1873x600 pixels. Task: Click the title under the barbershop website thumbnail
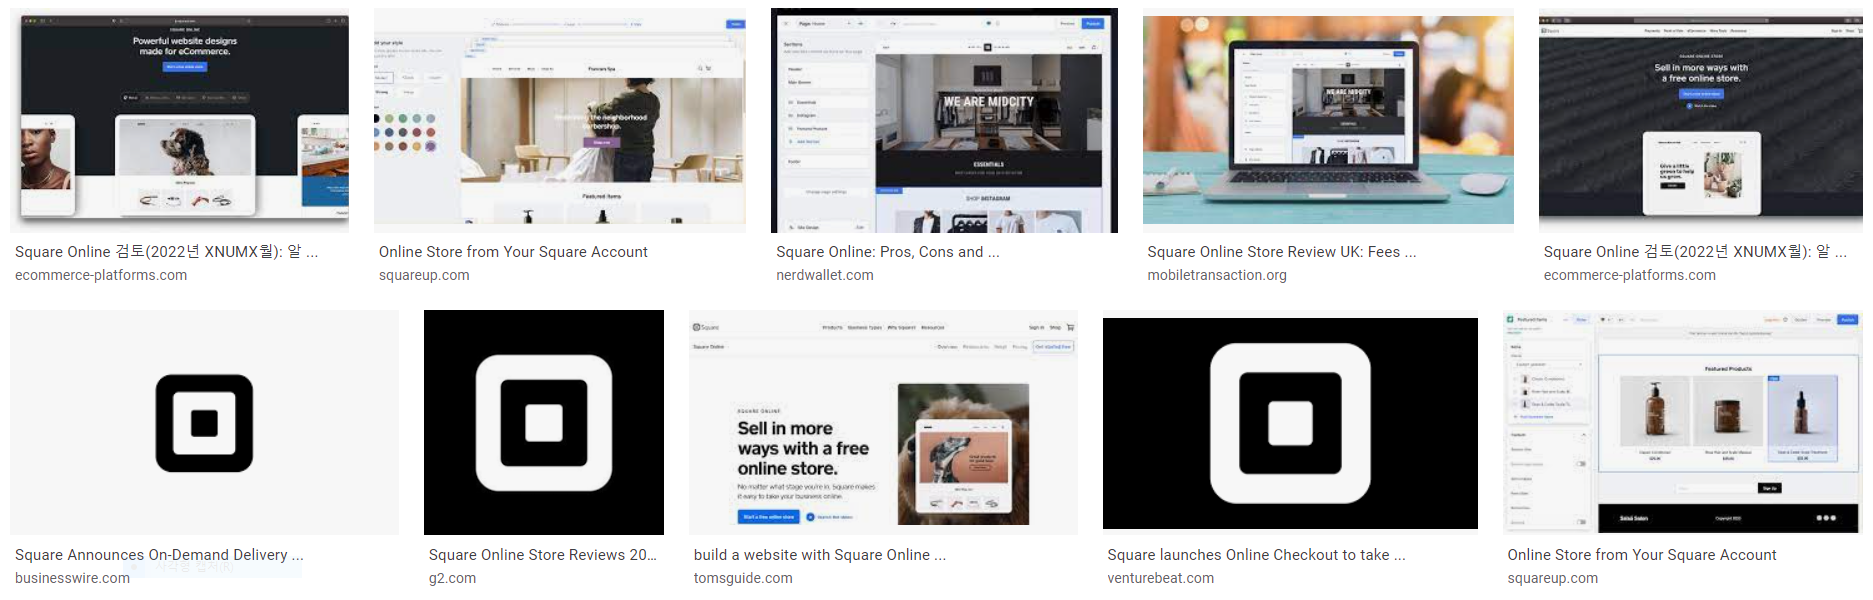[513, 252]
